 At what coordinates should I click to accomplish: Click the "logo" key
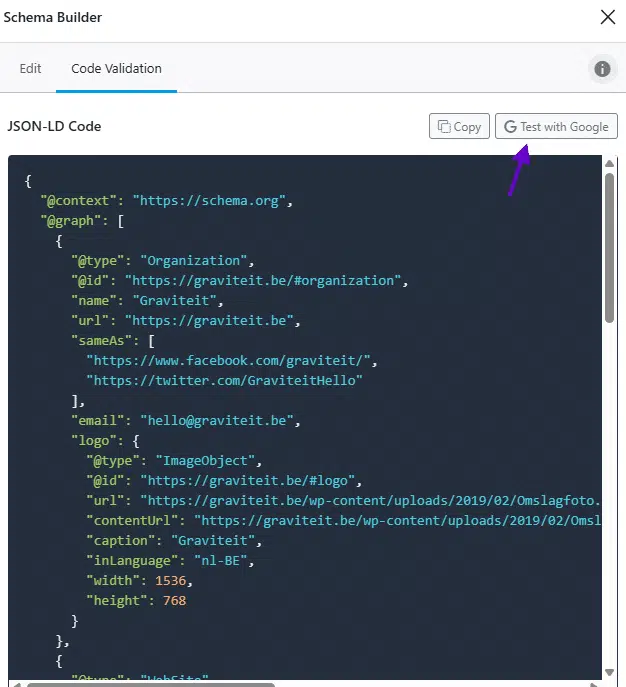pos(94,440)
